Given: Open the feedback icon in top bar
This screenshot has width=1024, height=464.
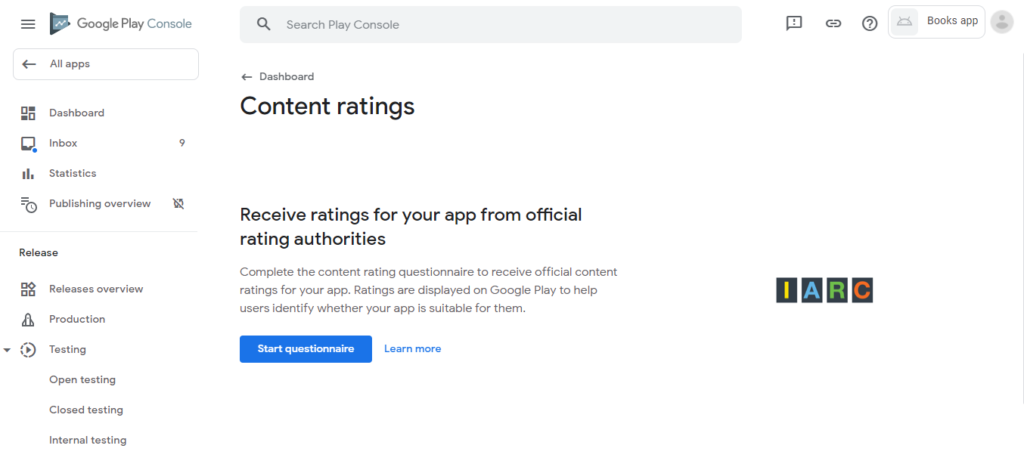Looking at the screenshot, I should click(793, 24).
